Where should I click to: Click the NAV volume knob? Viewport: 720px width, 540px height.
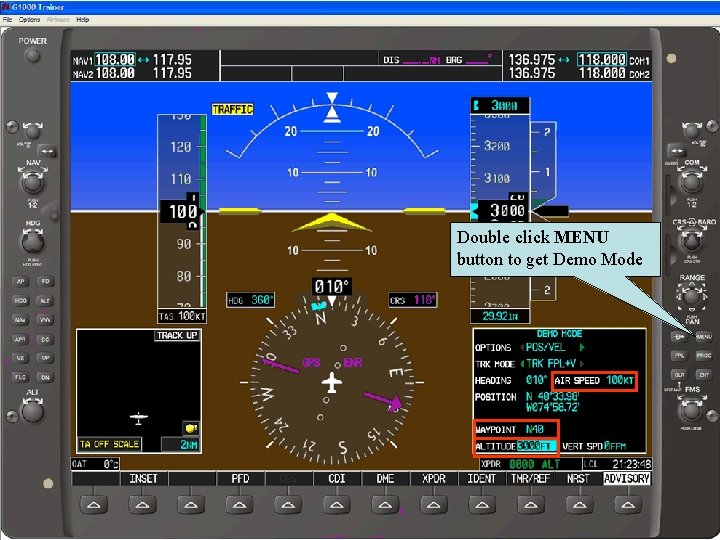[x=32, y=131]
